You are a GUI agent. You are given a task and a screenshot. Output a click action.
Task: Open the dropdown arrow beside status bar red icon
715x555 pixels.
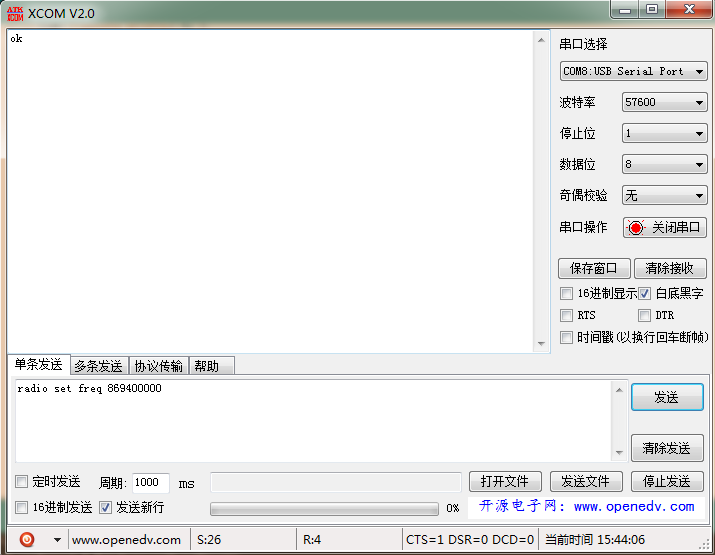(x=57, y=540)
